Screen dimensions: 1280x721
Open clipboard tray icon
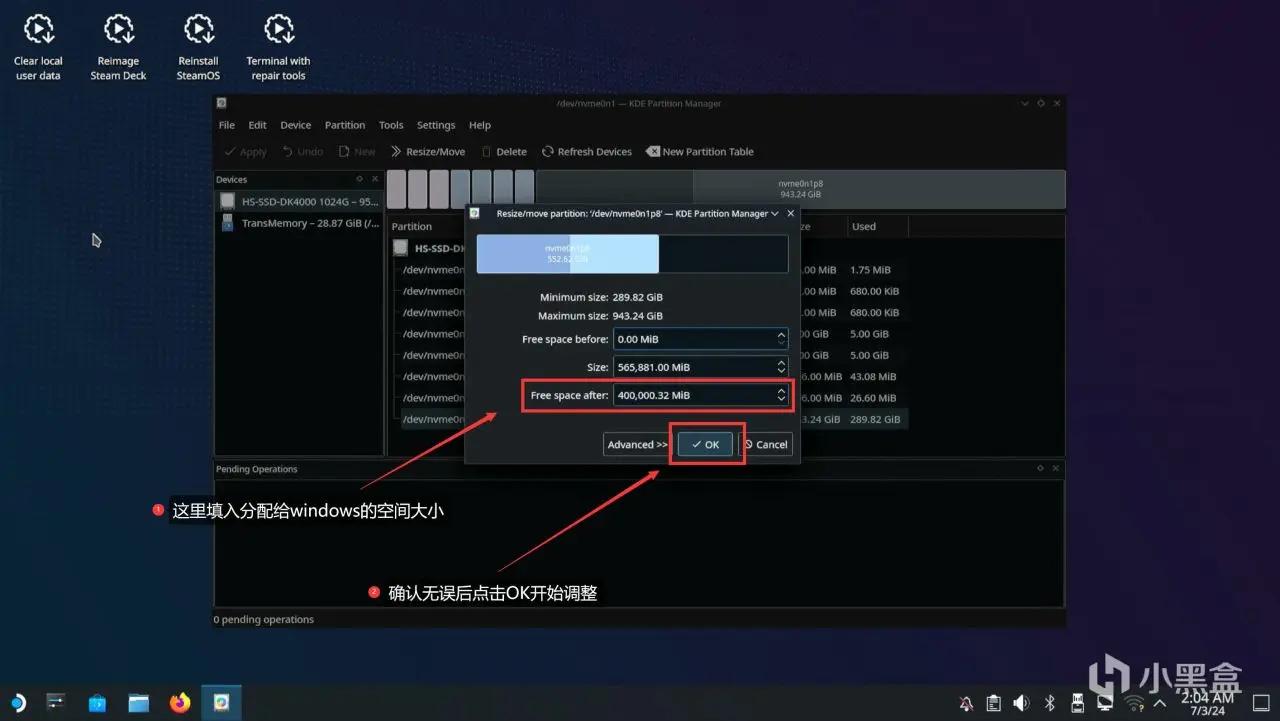point(994,703)
